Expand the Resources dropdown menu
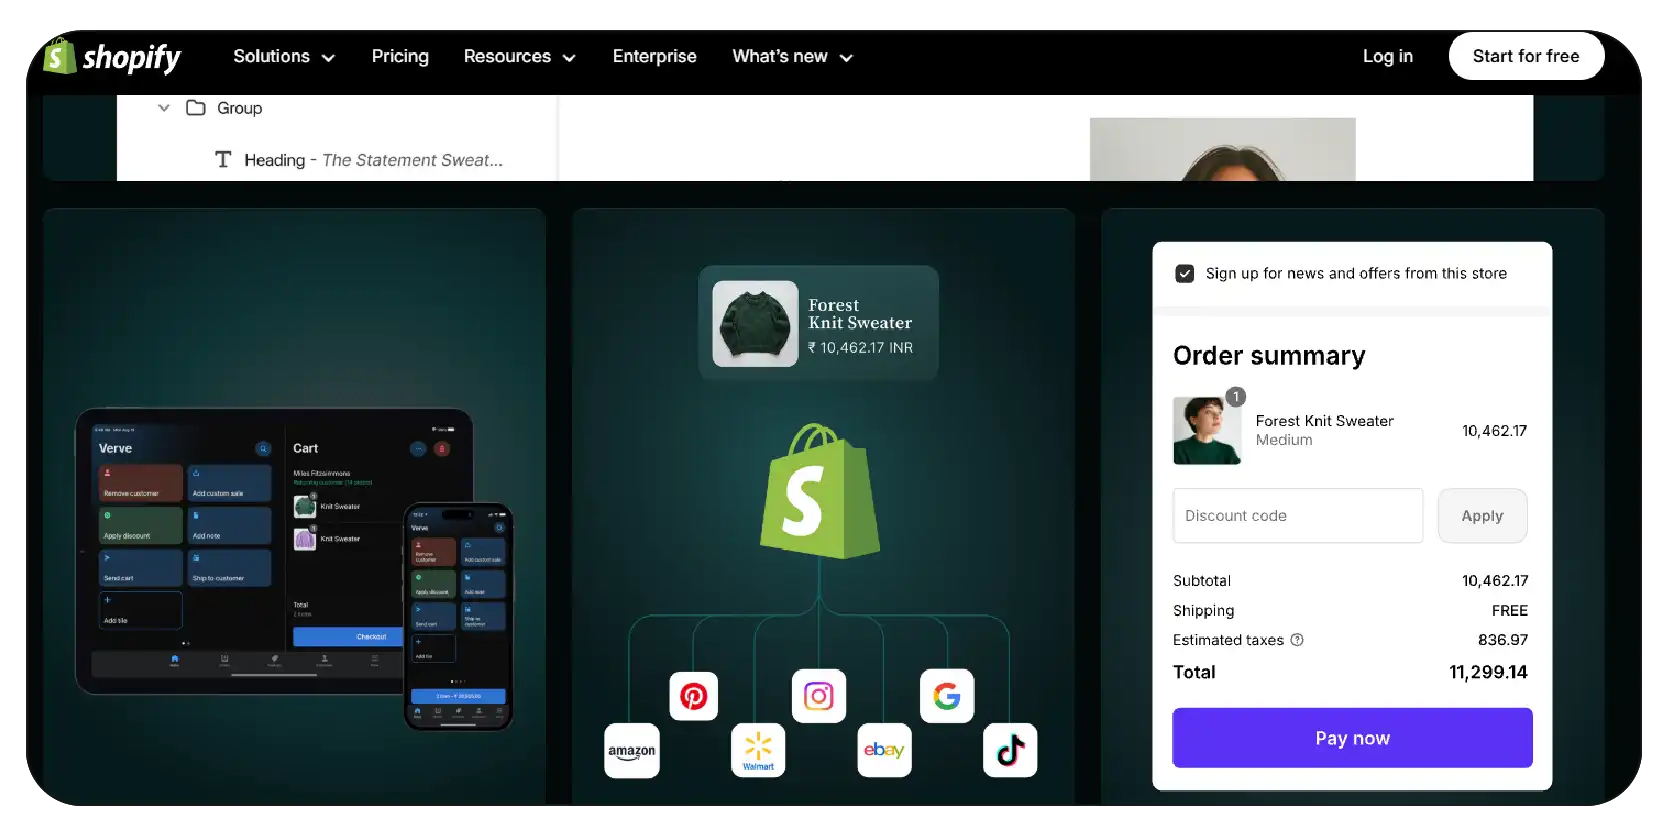 coord(519,57)
